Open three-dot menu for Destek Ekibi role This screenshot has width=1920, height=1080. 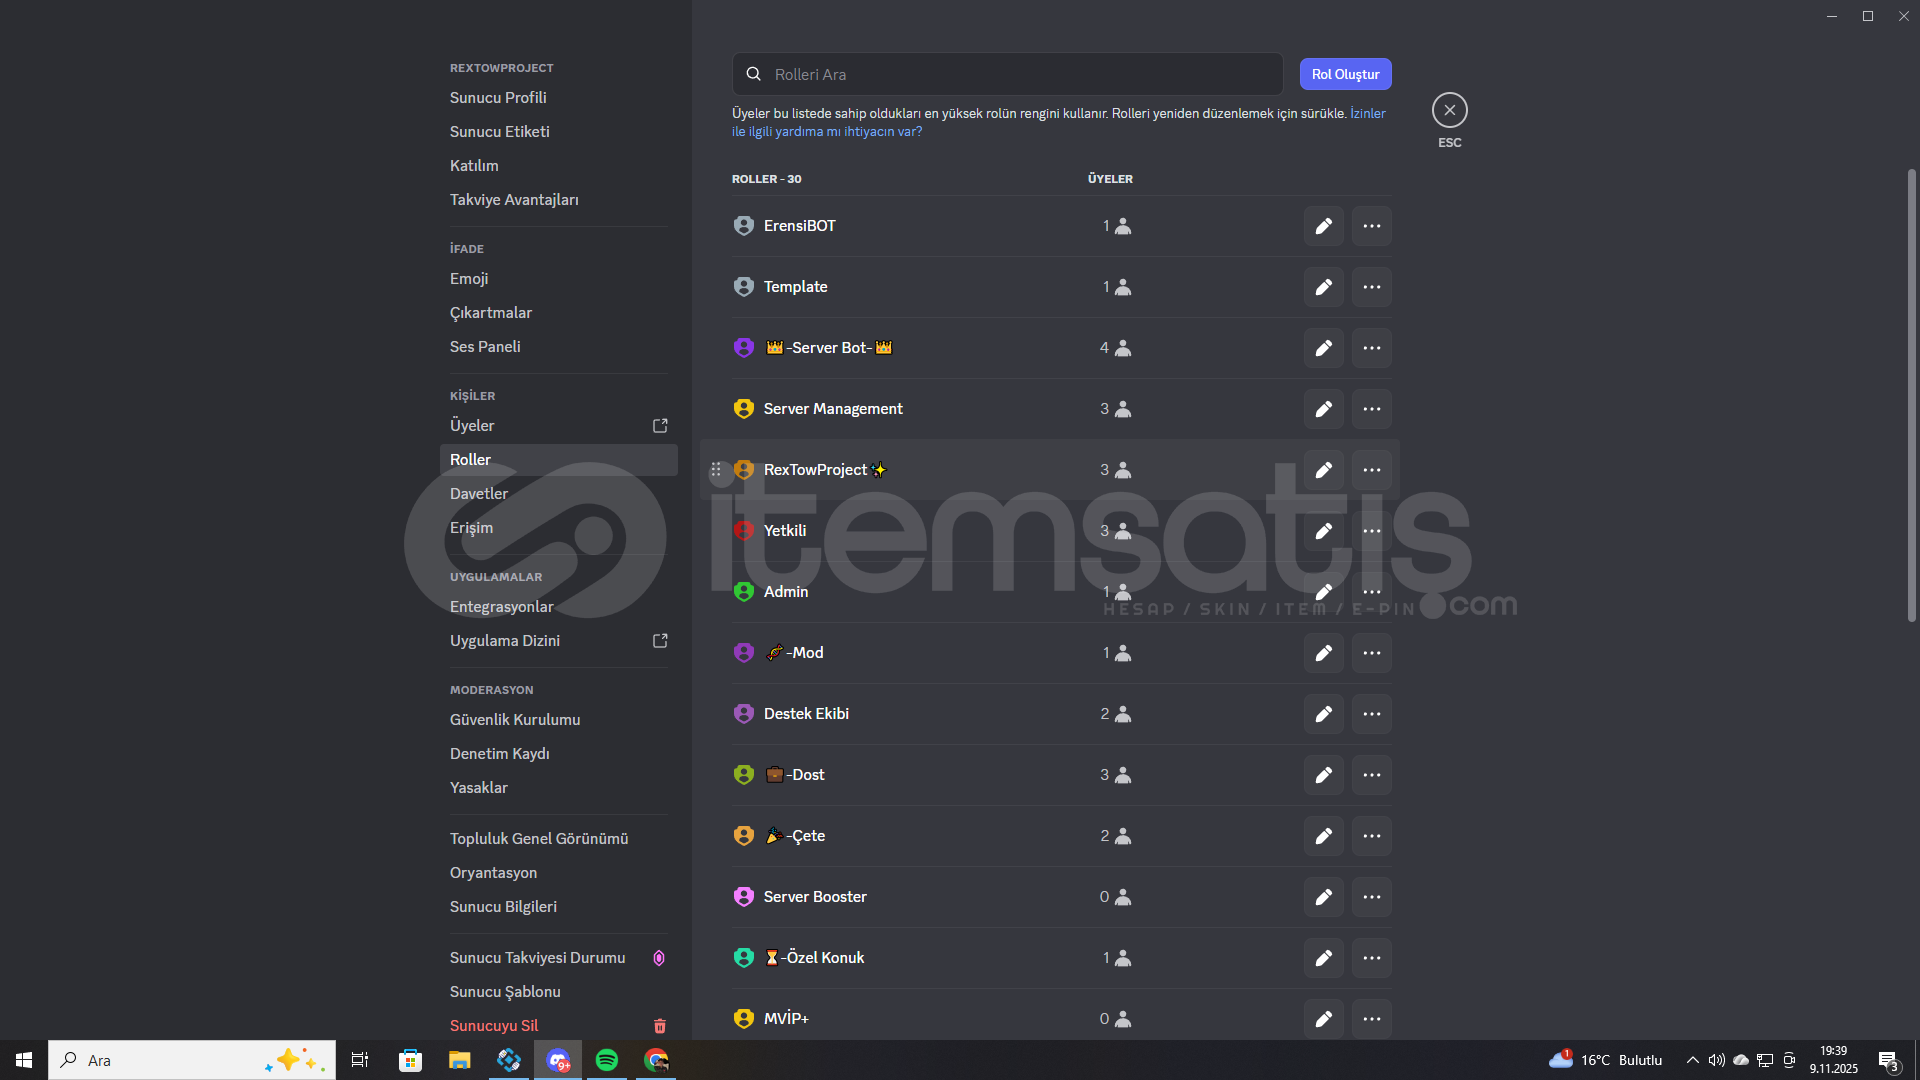tap(1371, 714)
